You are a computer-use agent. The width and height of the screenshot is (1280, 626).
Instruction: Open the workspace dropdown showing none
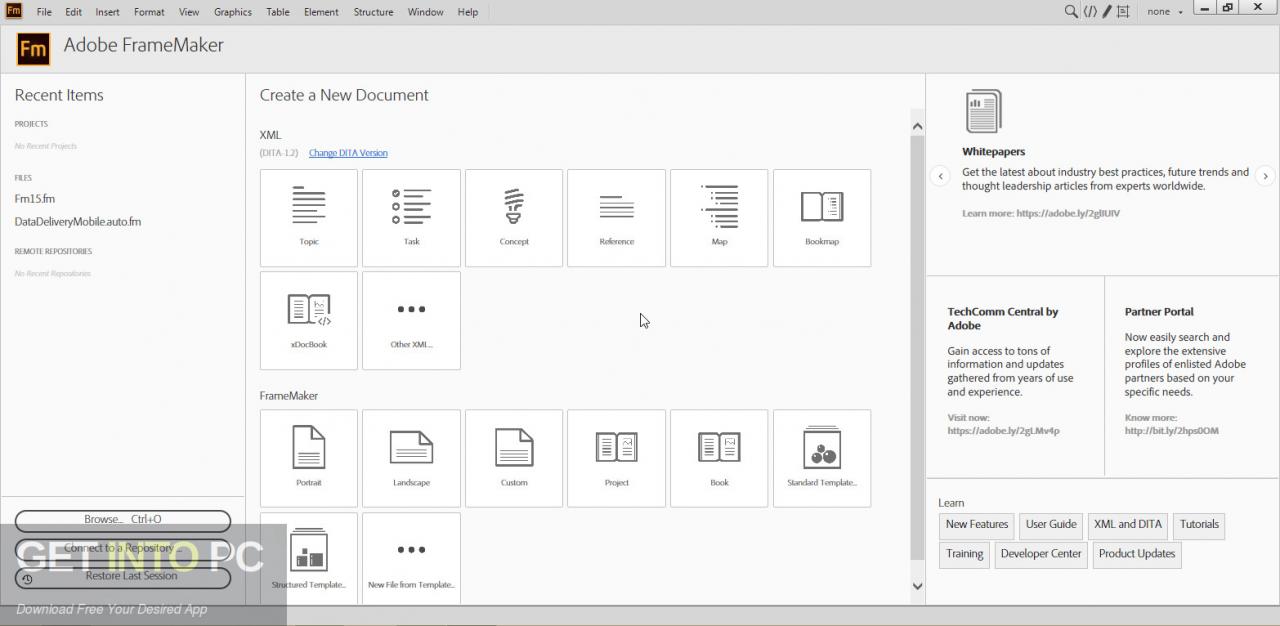pyautogui.click(x=1165, y=12)
